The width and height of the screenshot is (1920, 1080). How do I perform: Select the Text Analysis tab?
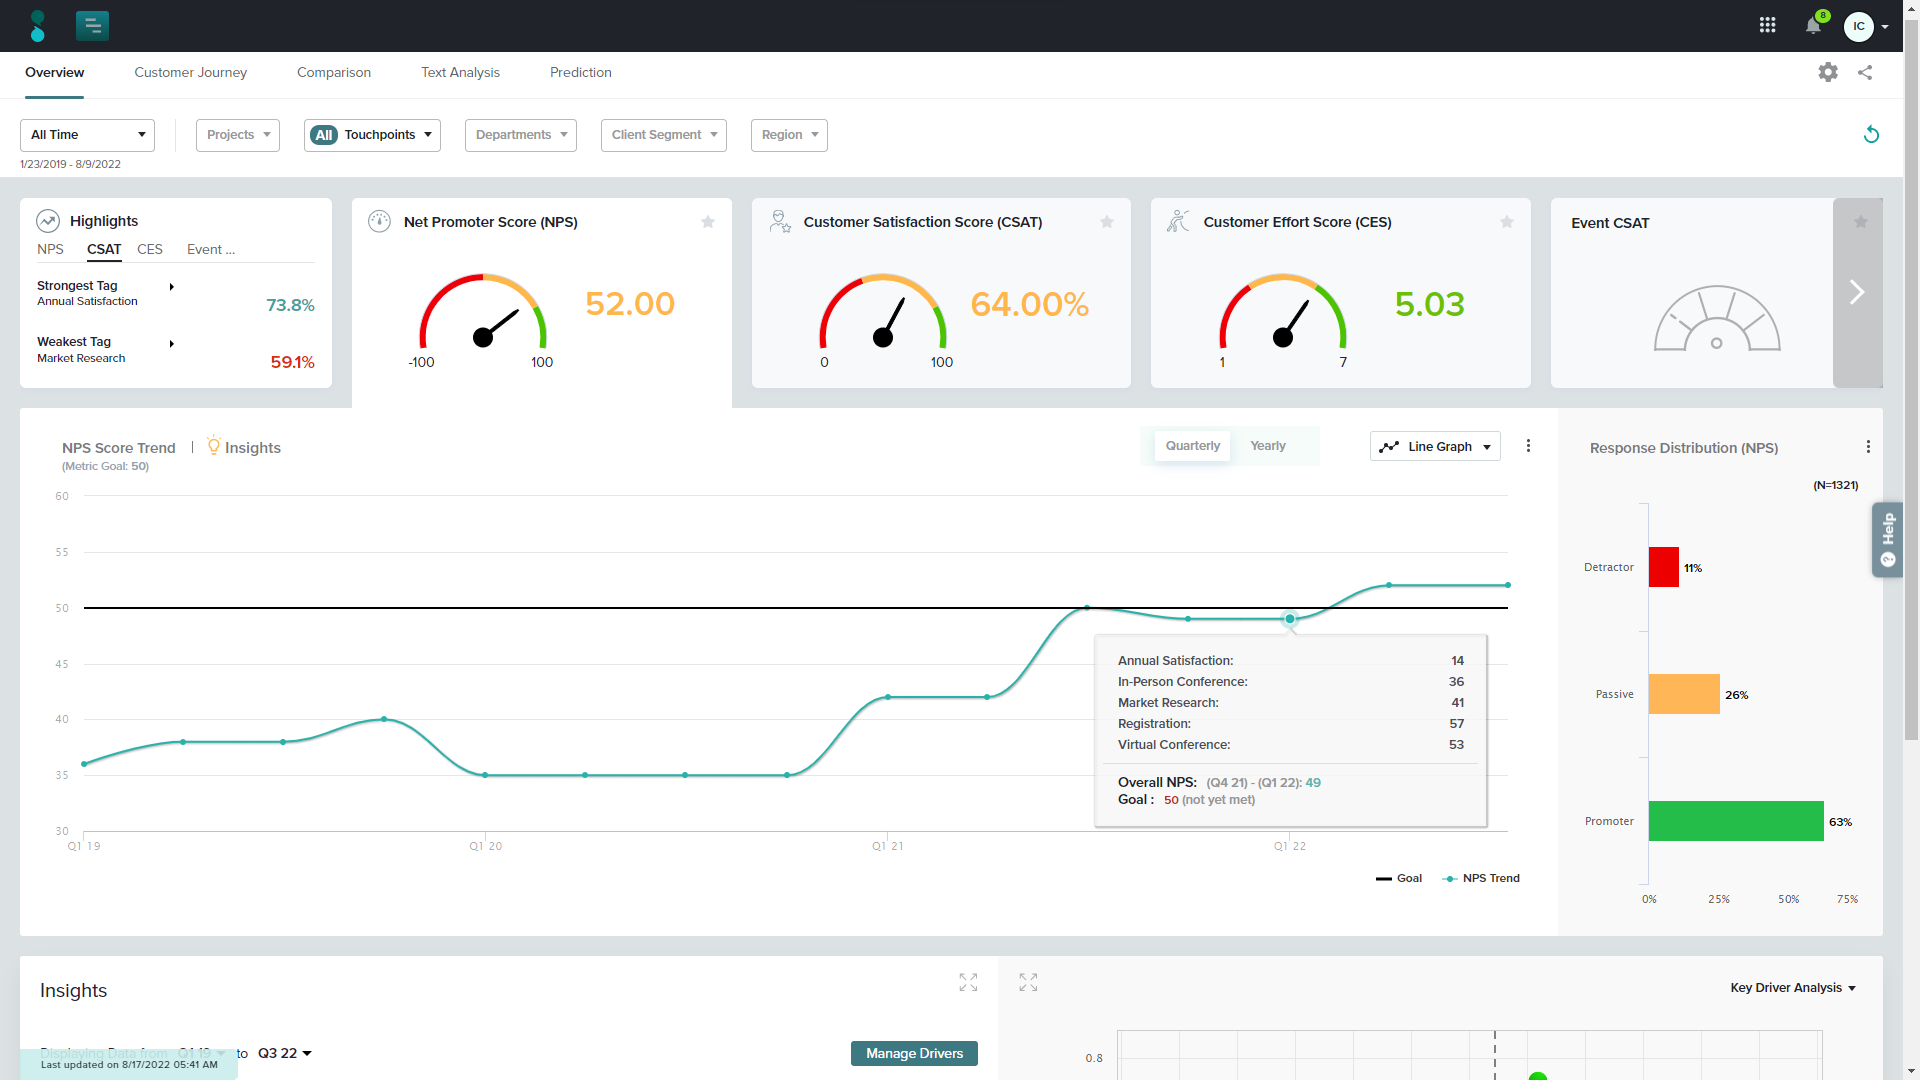[460, 71]
